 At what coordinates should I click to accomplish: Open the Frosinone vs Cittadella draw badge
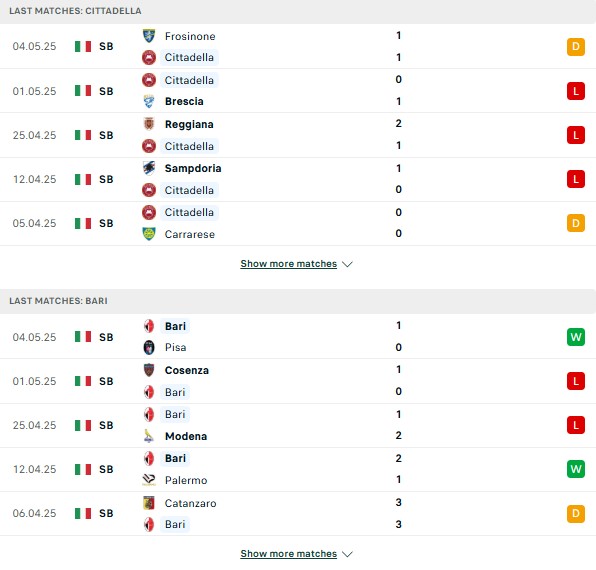[x=575, y=47]
